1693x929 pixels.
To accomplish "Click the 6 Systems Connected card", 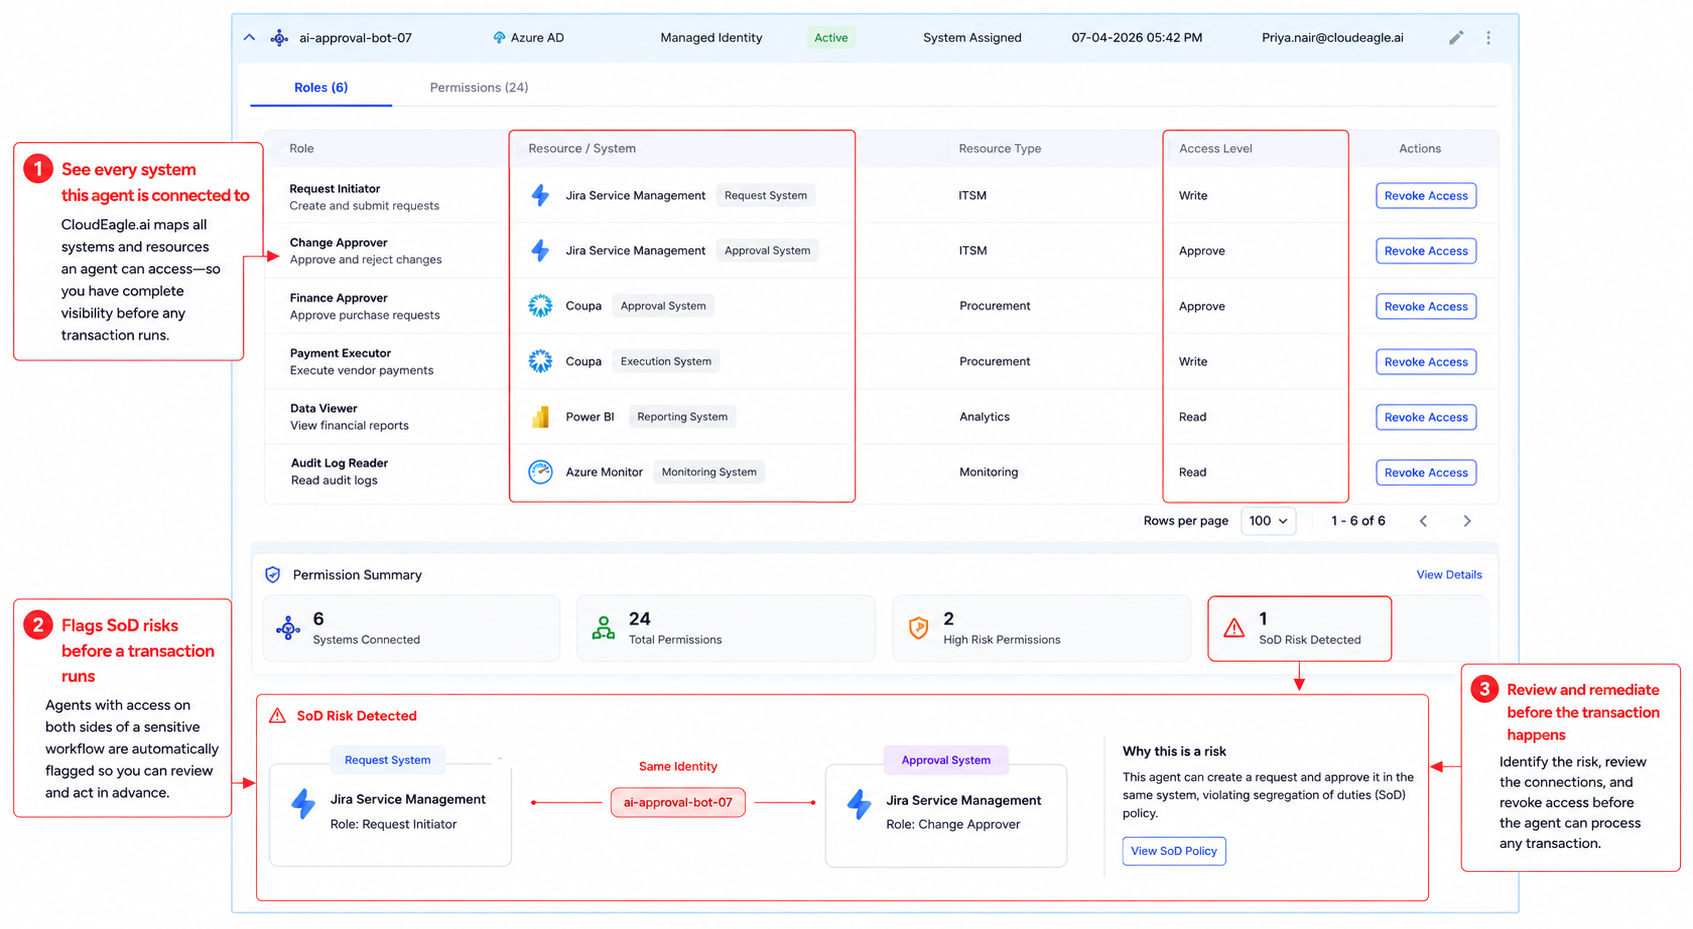I will click(411, 628).
